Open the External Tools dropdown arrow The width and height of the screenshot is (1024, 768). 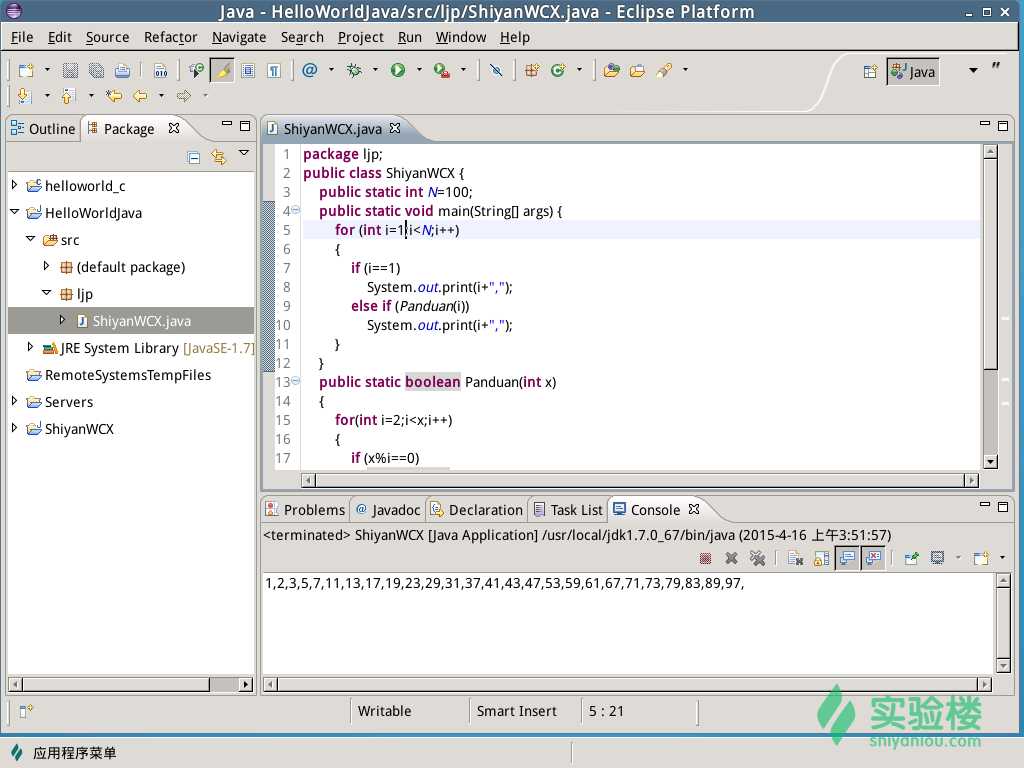click(464, 69)
